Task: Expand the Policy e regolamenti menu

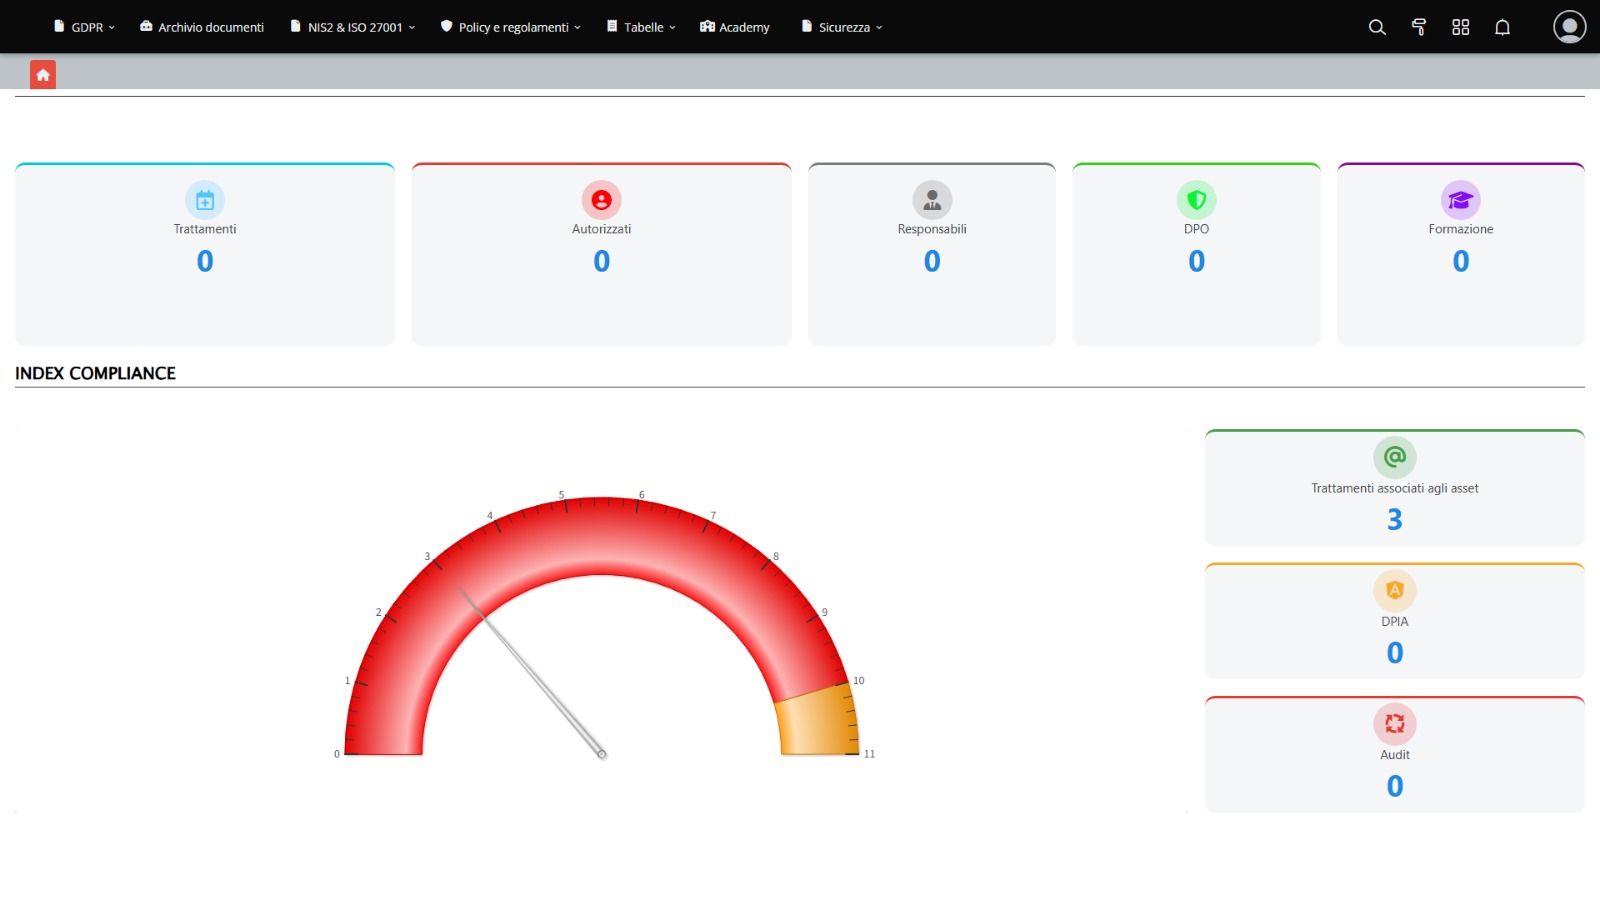Action: 511,27
